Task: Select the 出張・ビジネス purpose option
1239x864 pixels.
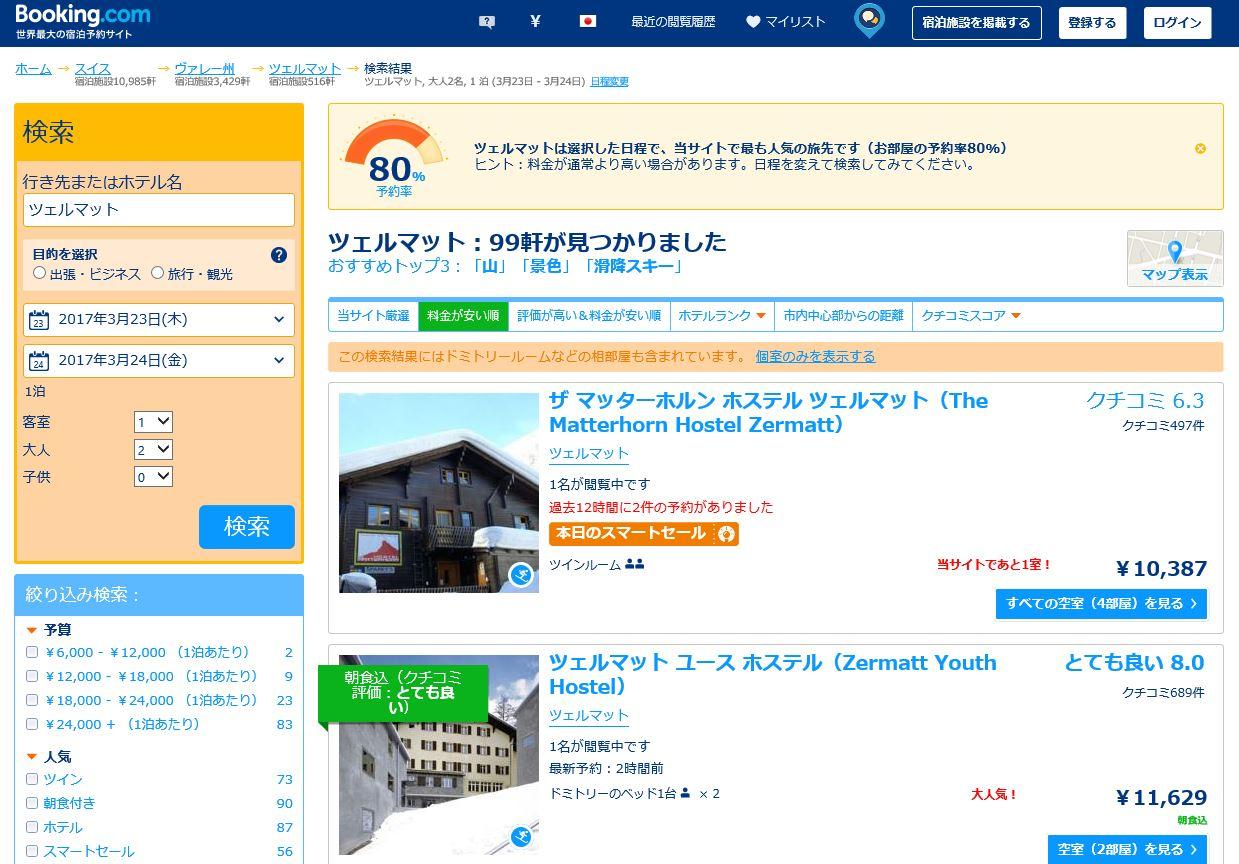Action: point(40,272)
